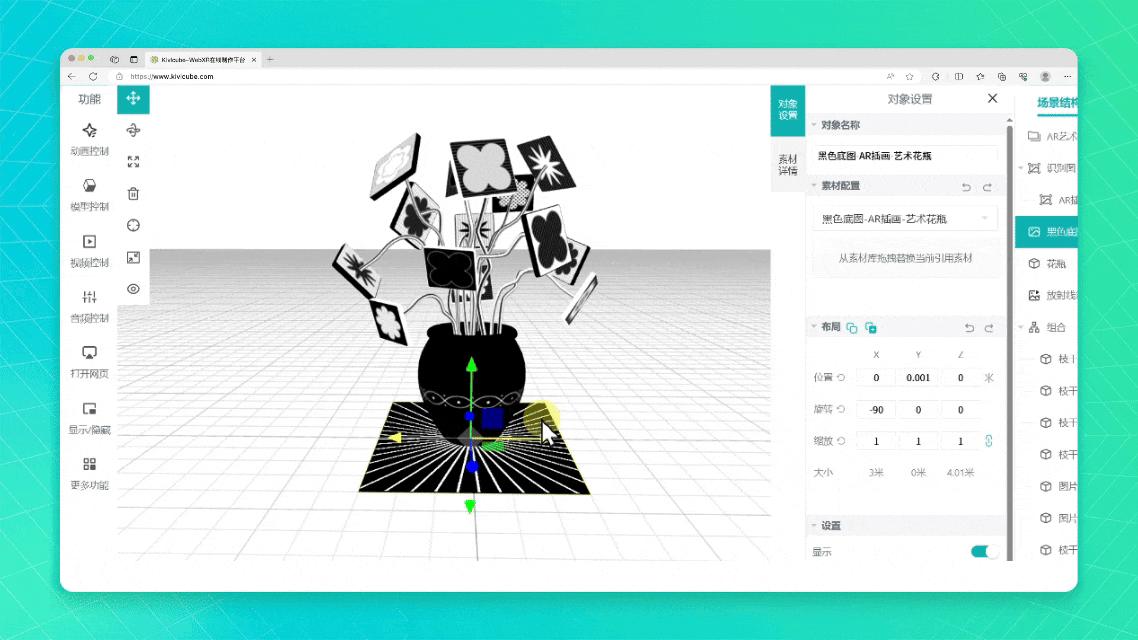Collapse the 布局 layout section

[x=814, y=327]
